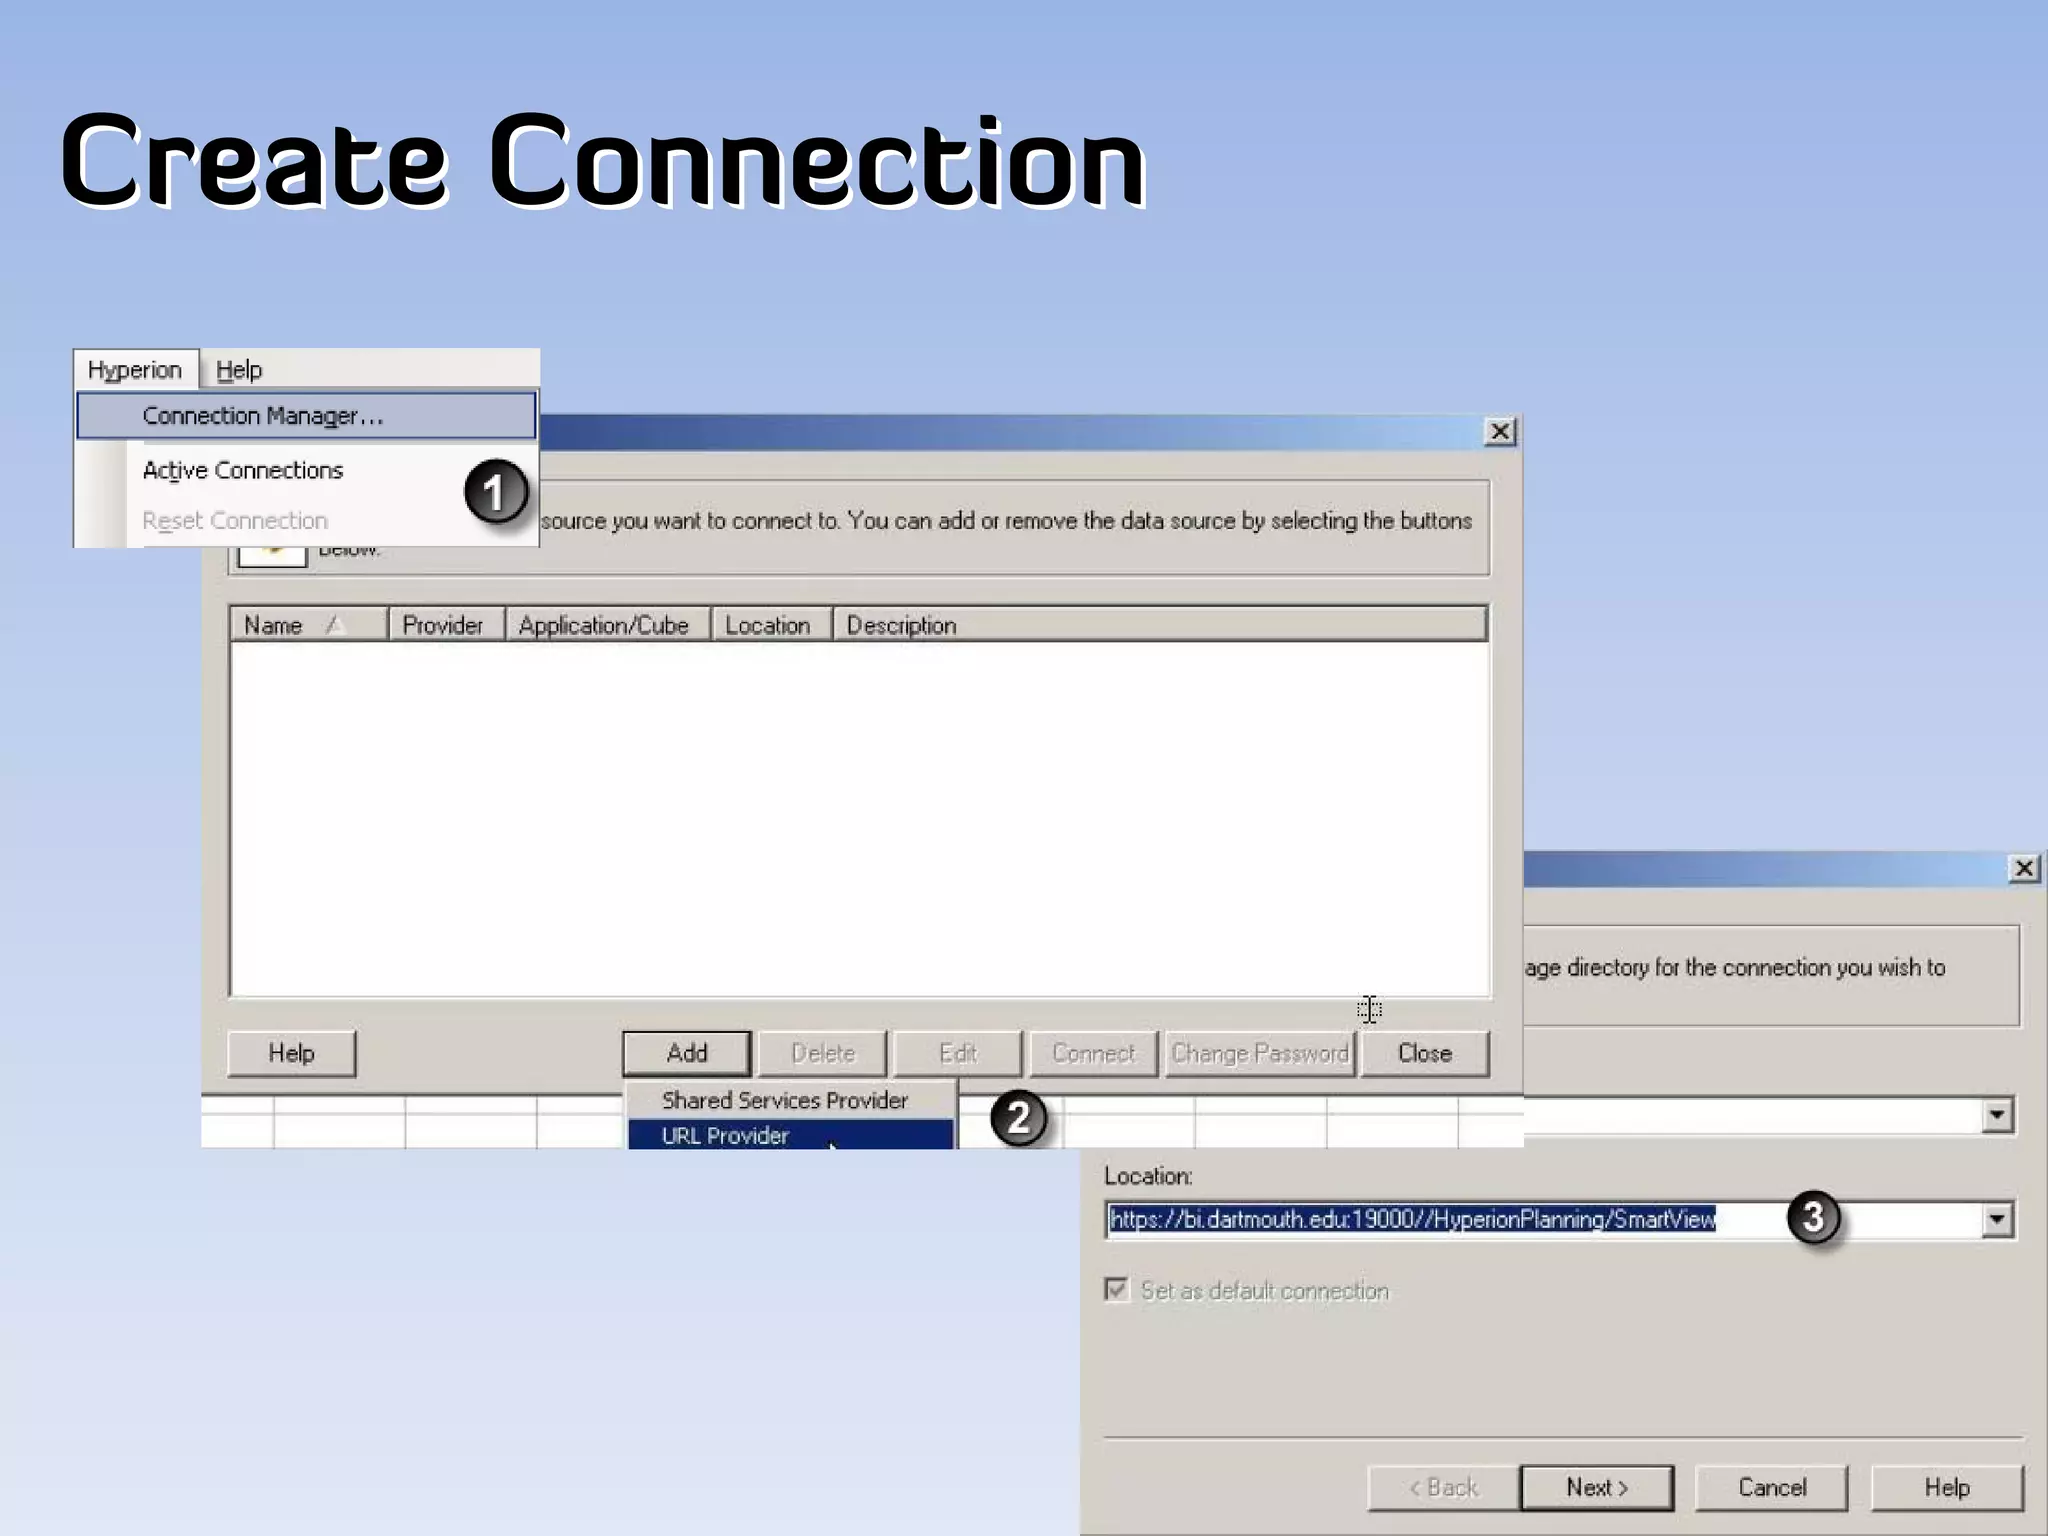Click the Application/Cube column header
Screen dimensions: 2048x1536
point(608,625)
